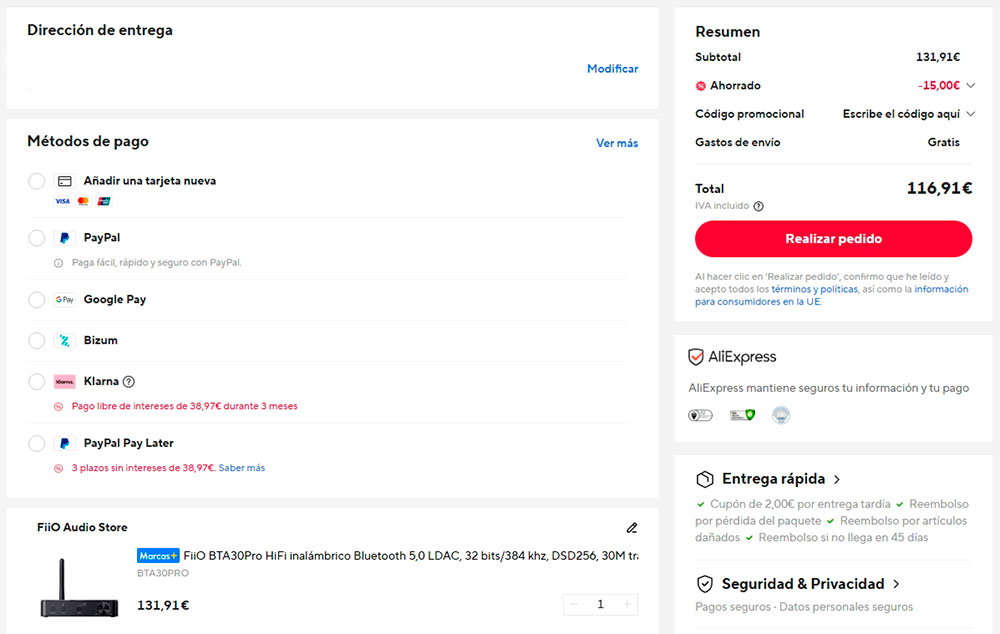The height and width of the screenshot is (634, 1000).
Task: Click the quantity value field showing 1
Action: [600, 605]
